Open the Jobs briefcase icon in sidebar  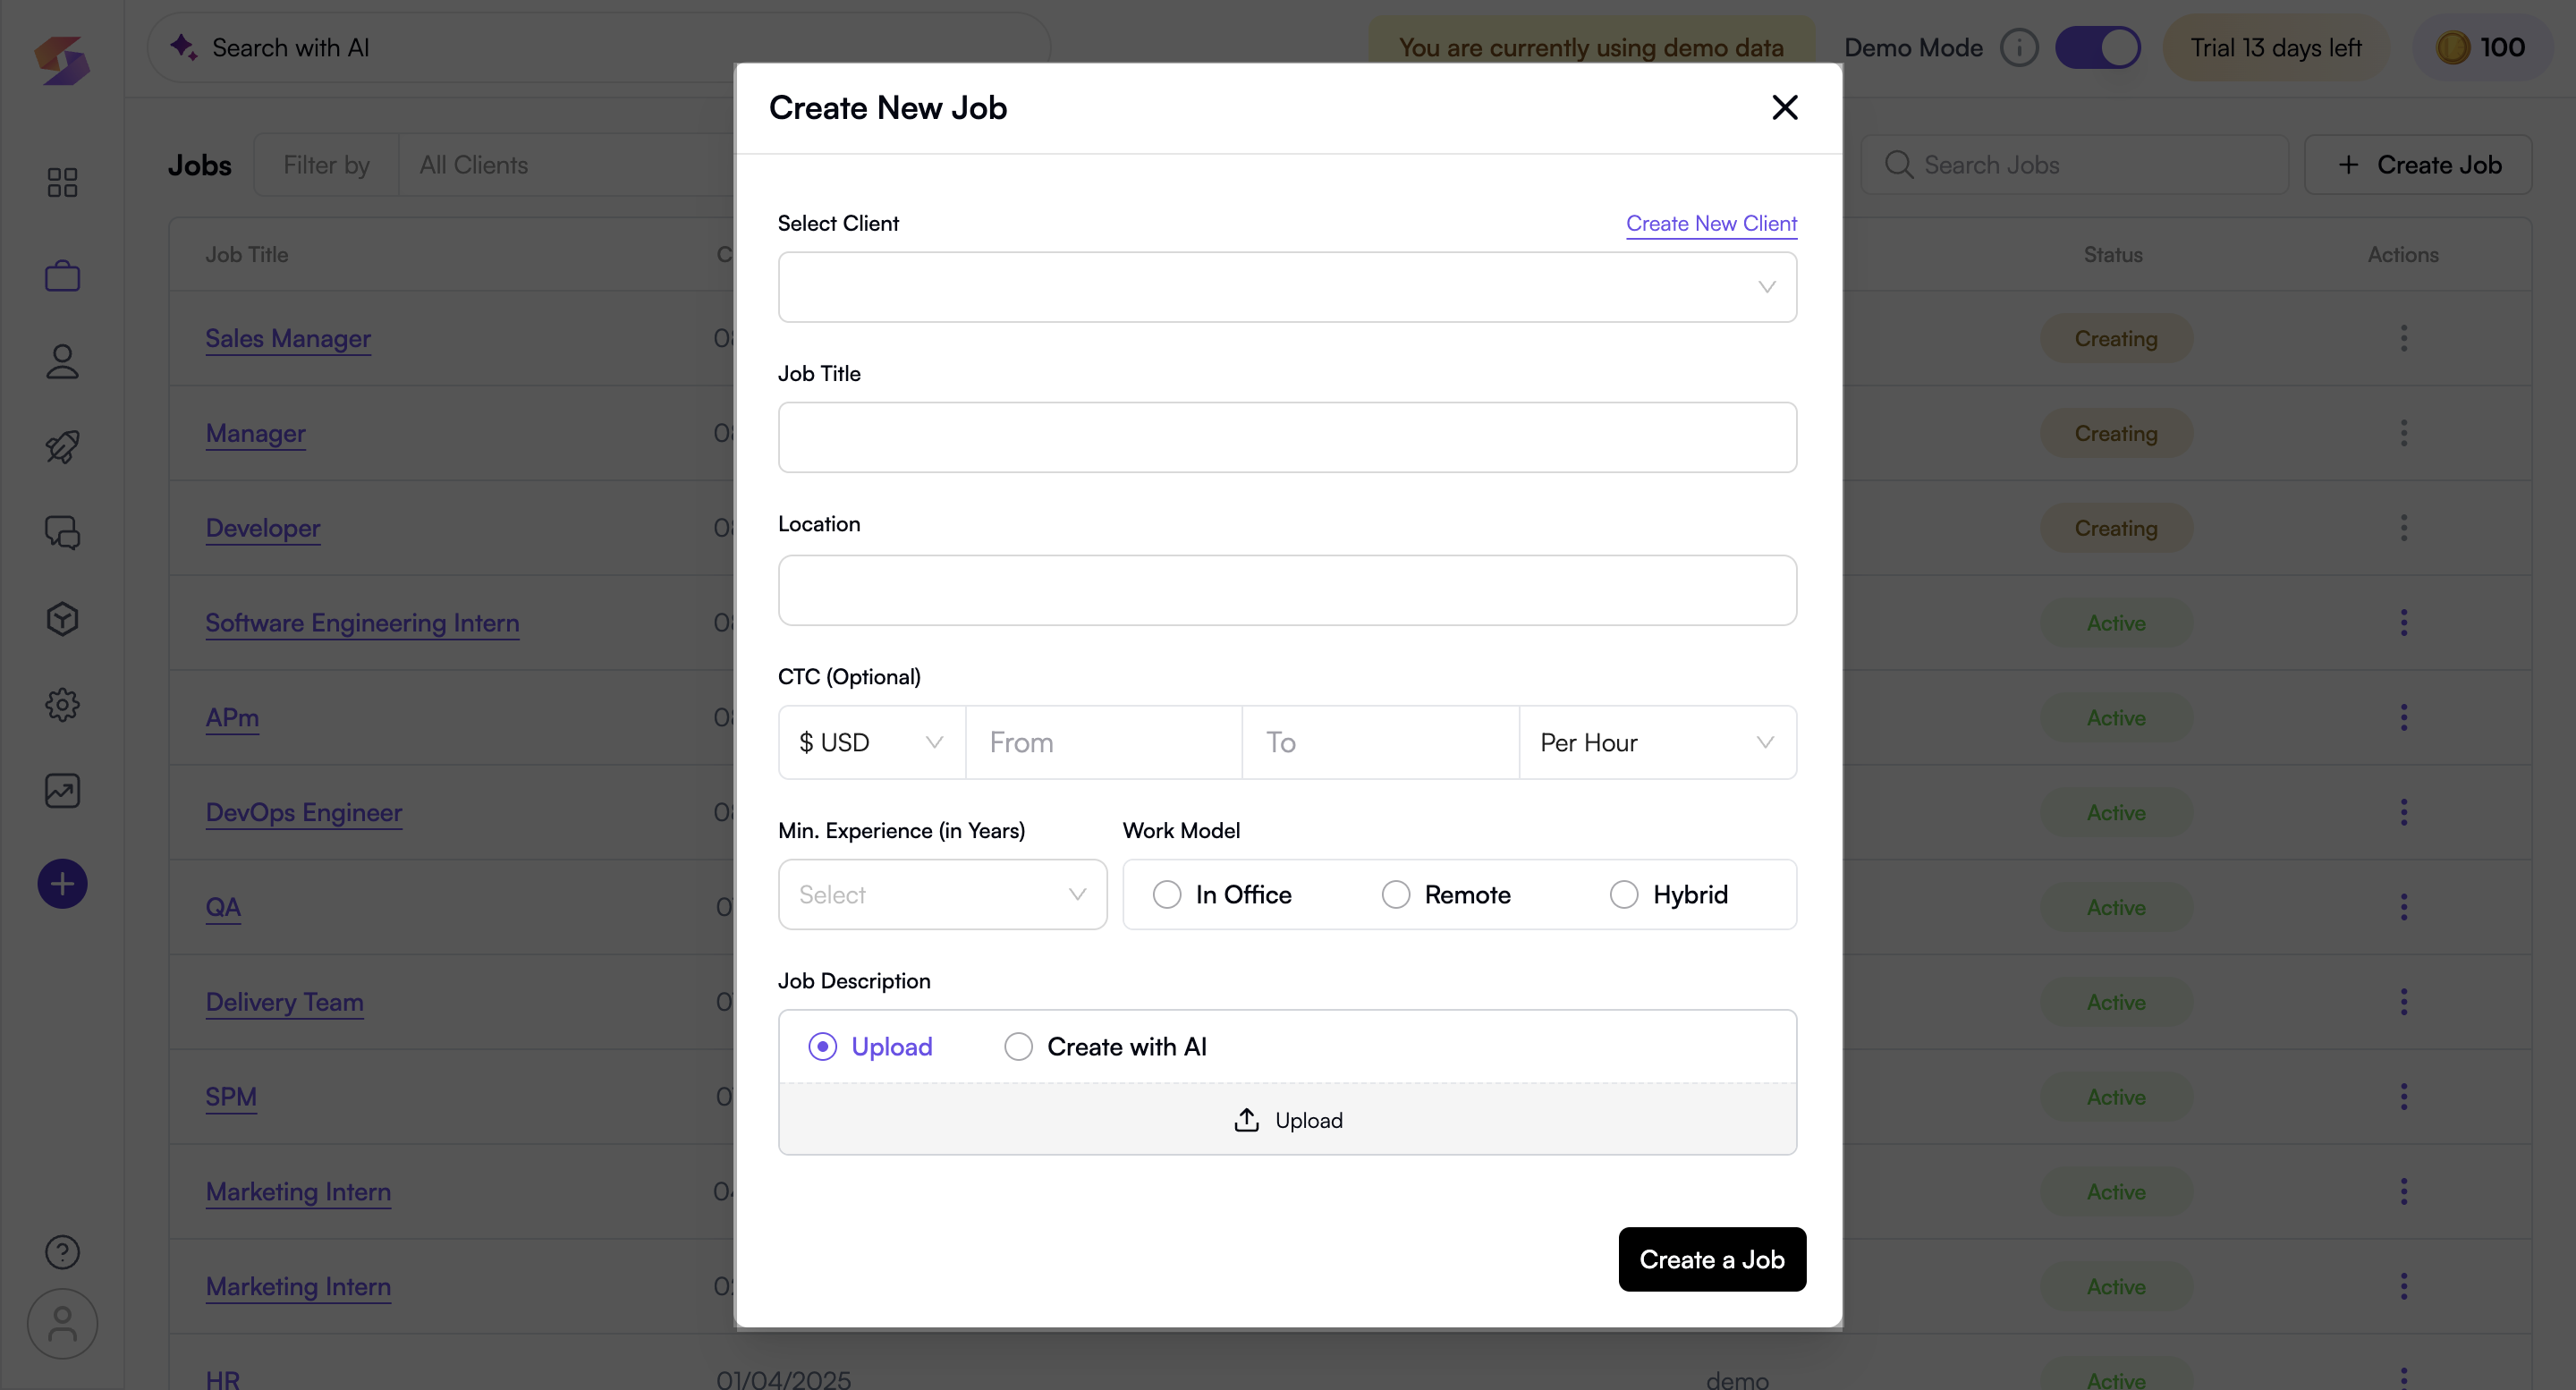pyautogui.click(x=62, y=275)
